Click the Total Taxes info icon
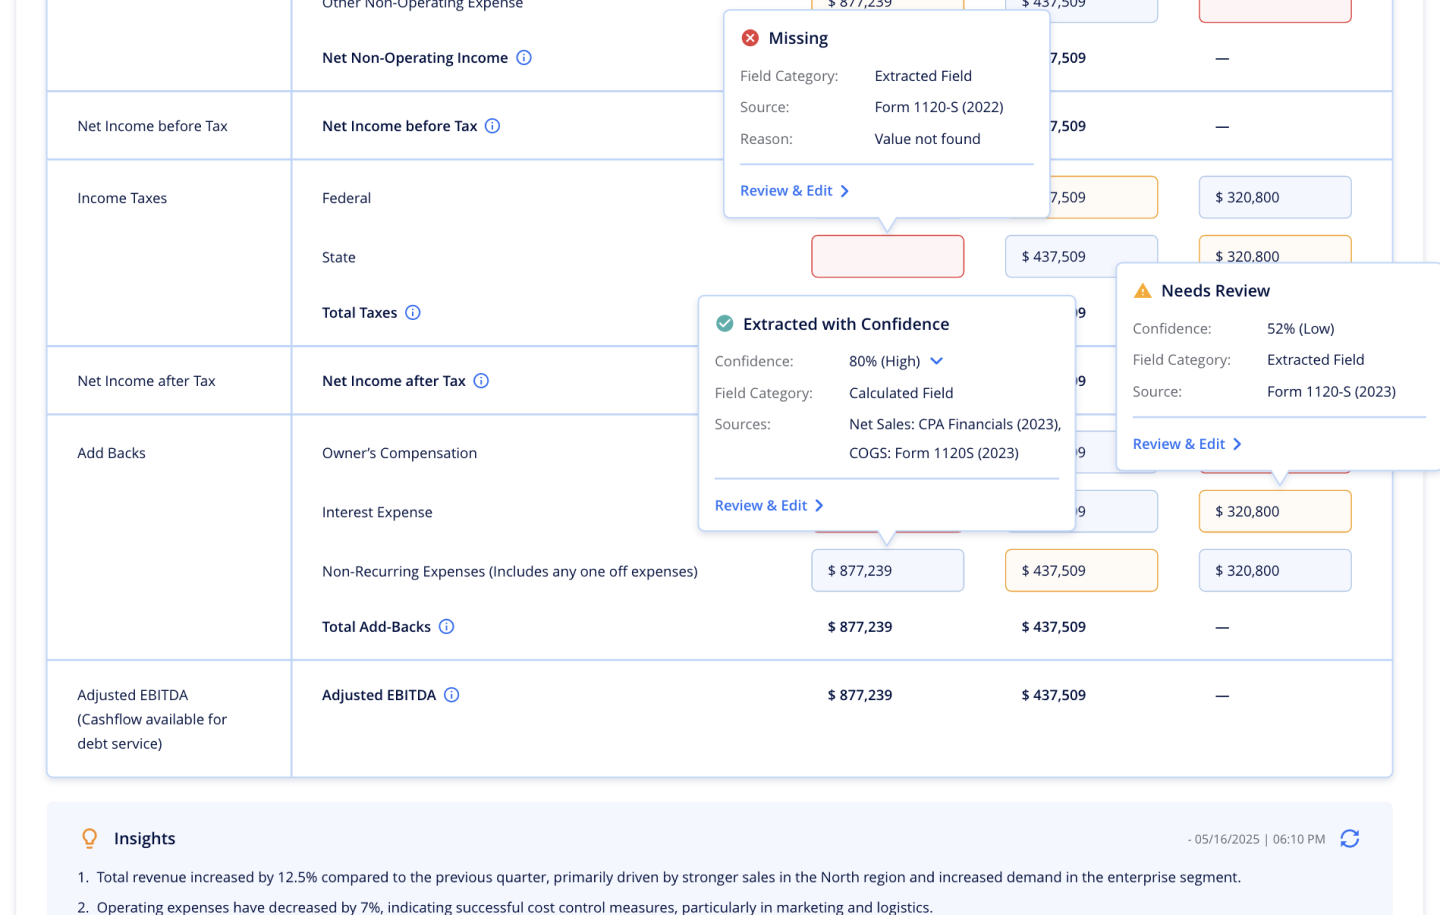The height and width of the screenshot is (915, 1440). pyautogui.click(x=413, y=313)
